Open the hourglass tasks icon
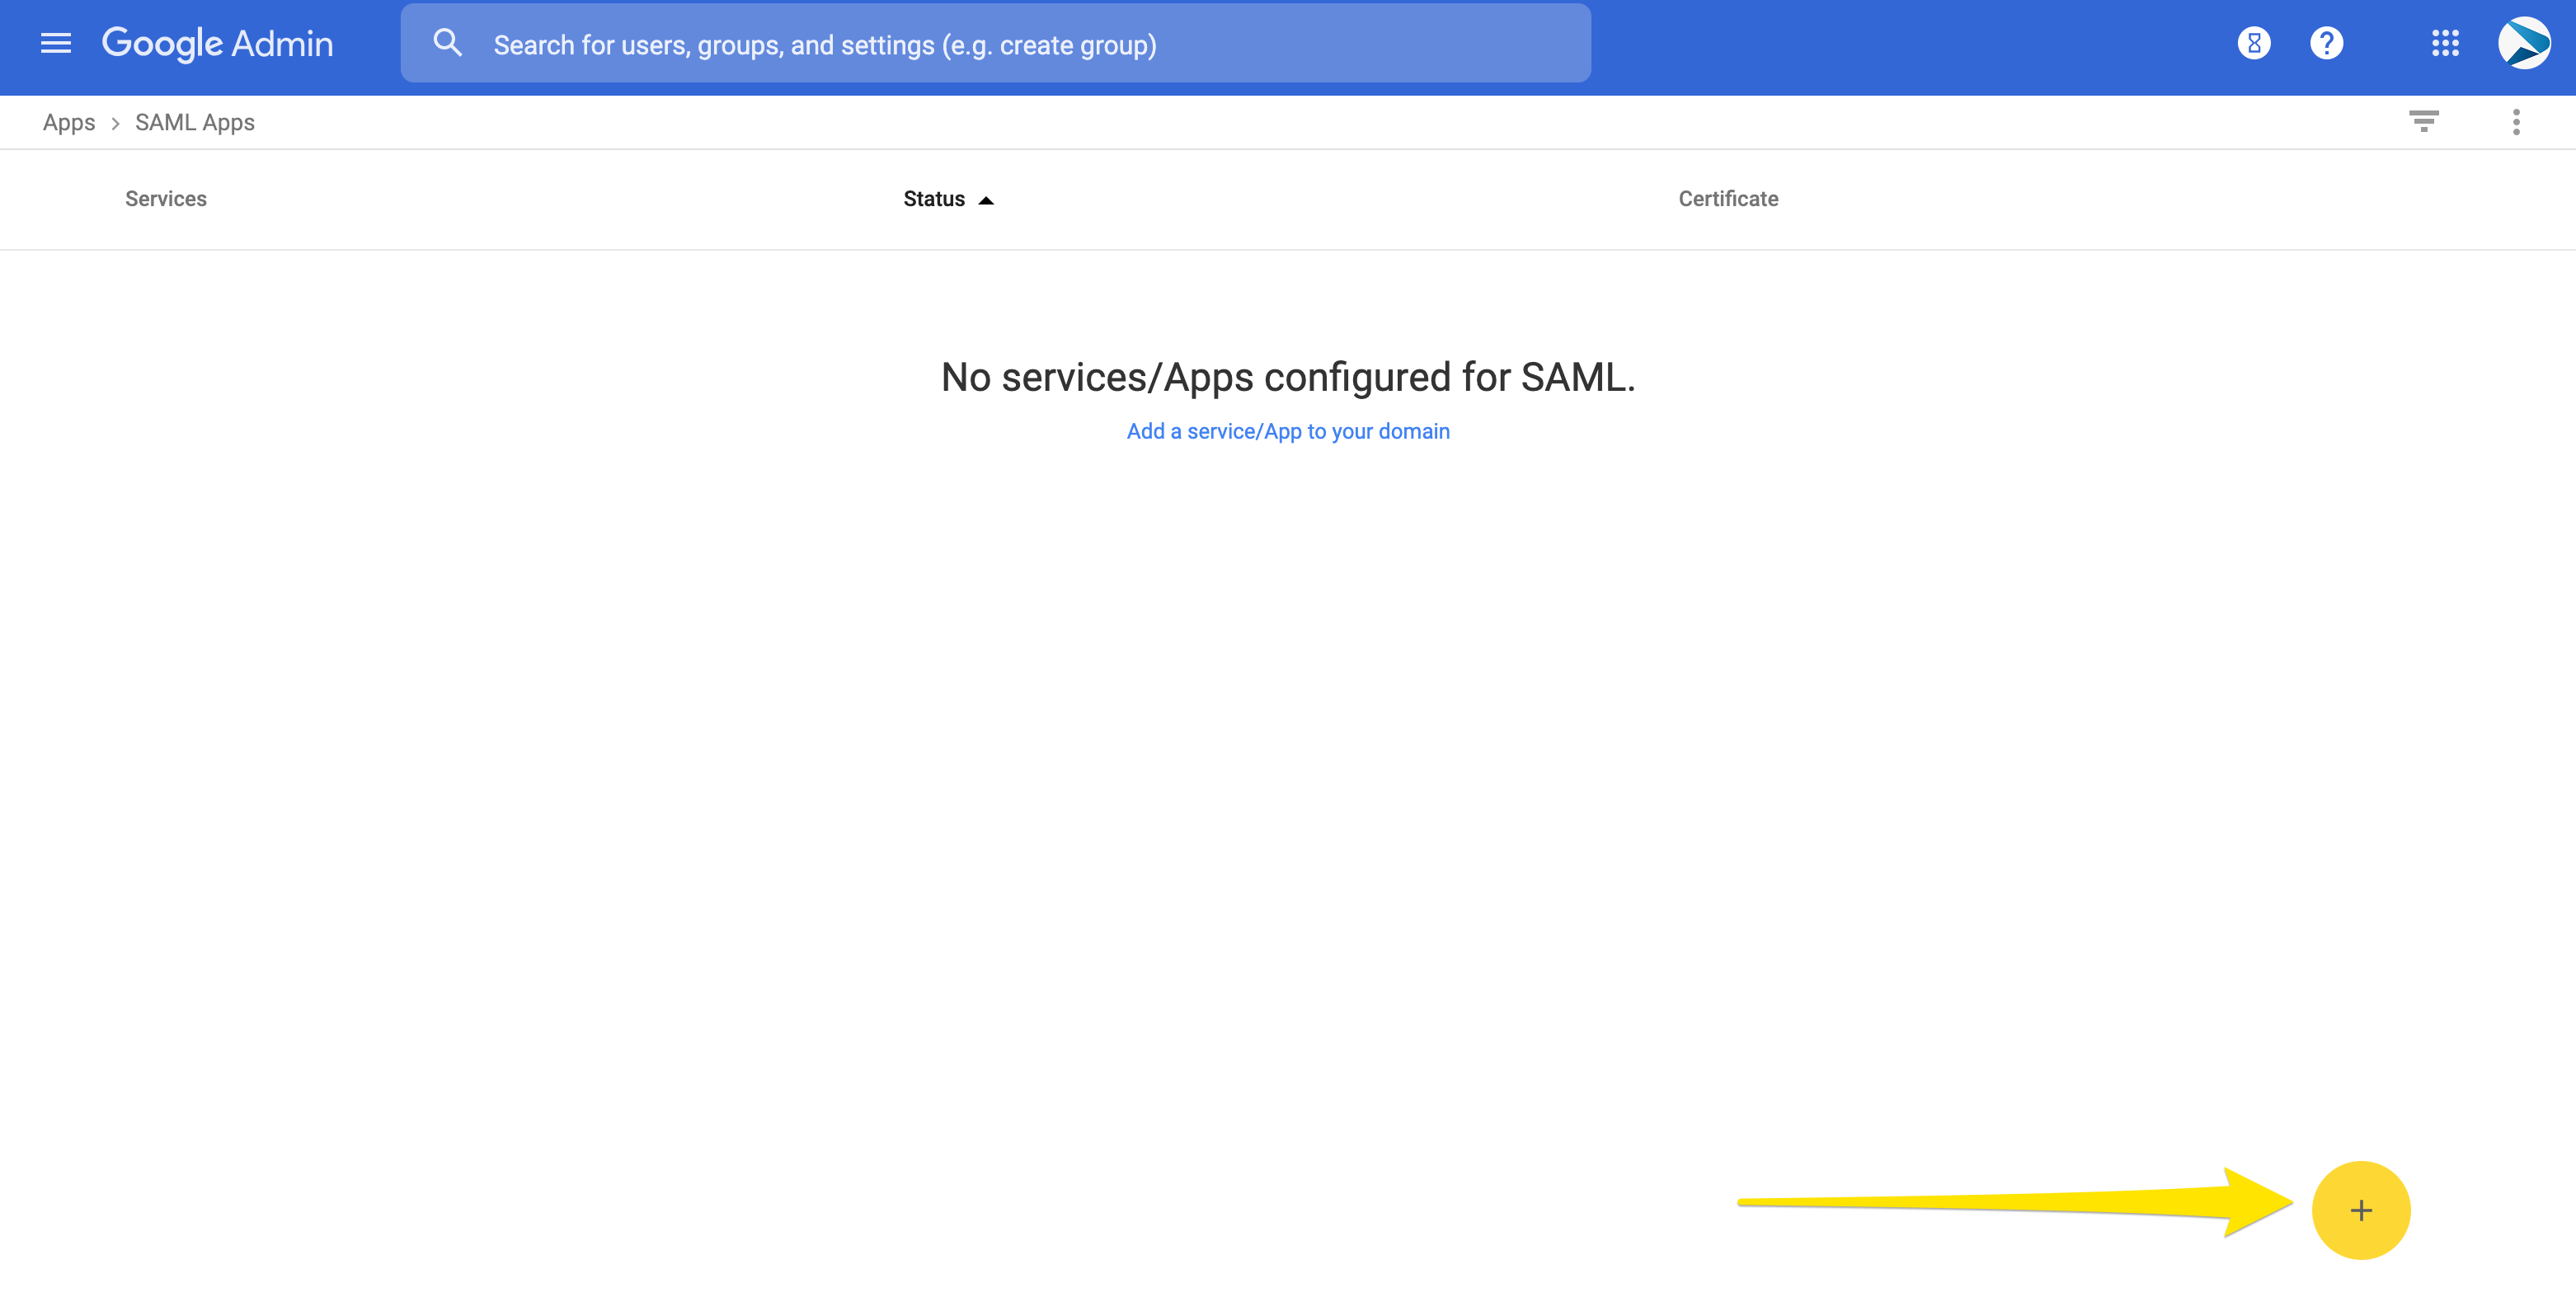 click(x=2253, y=43)
